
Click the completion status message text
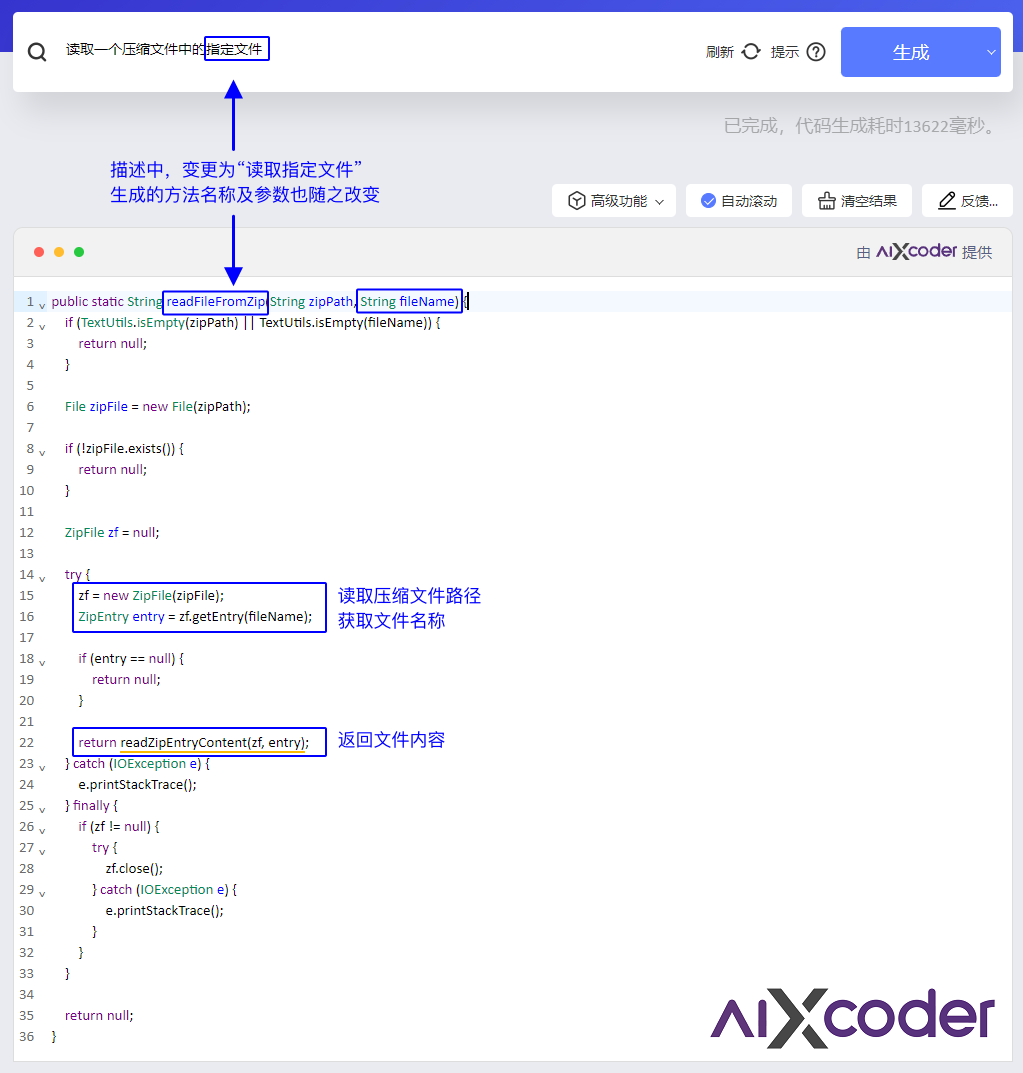862,126
